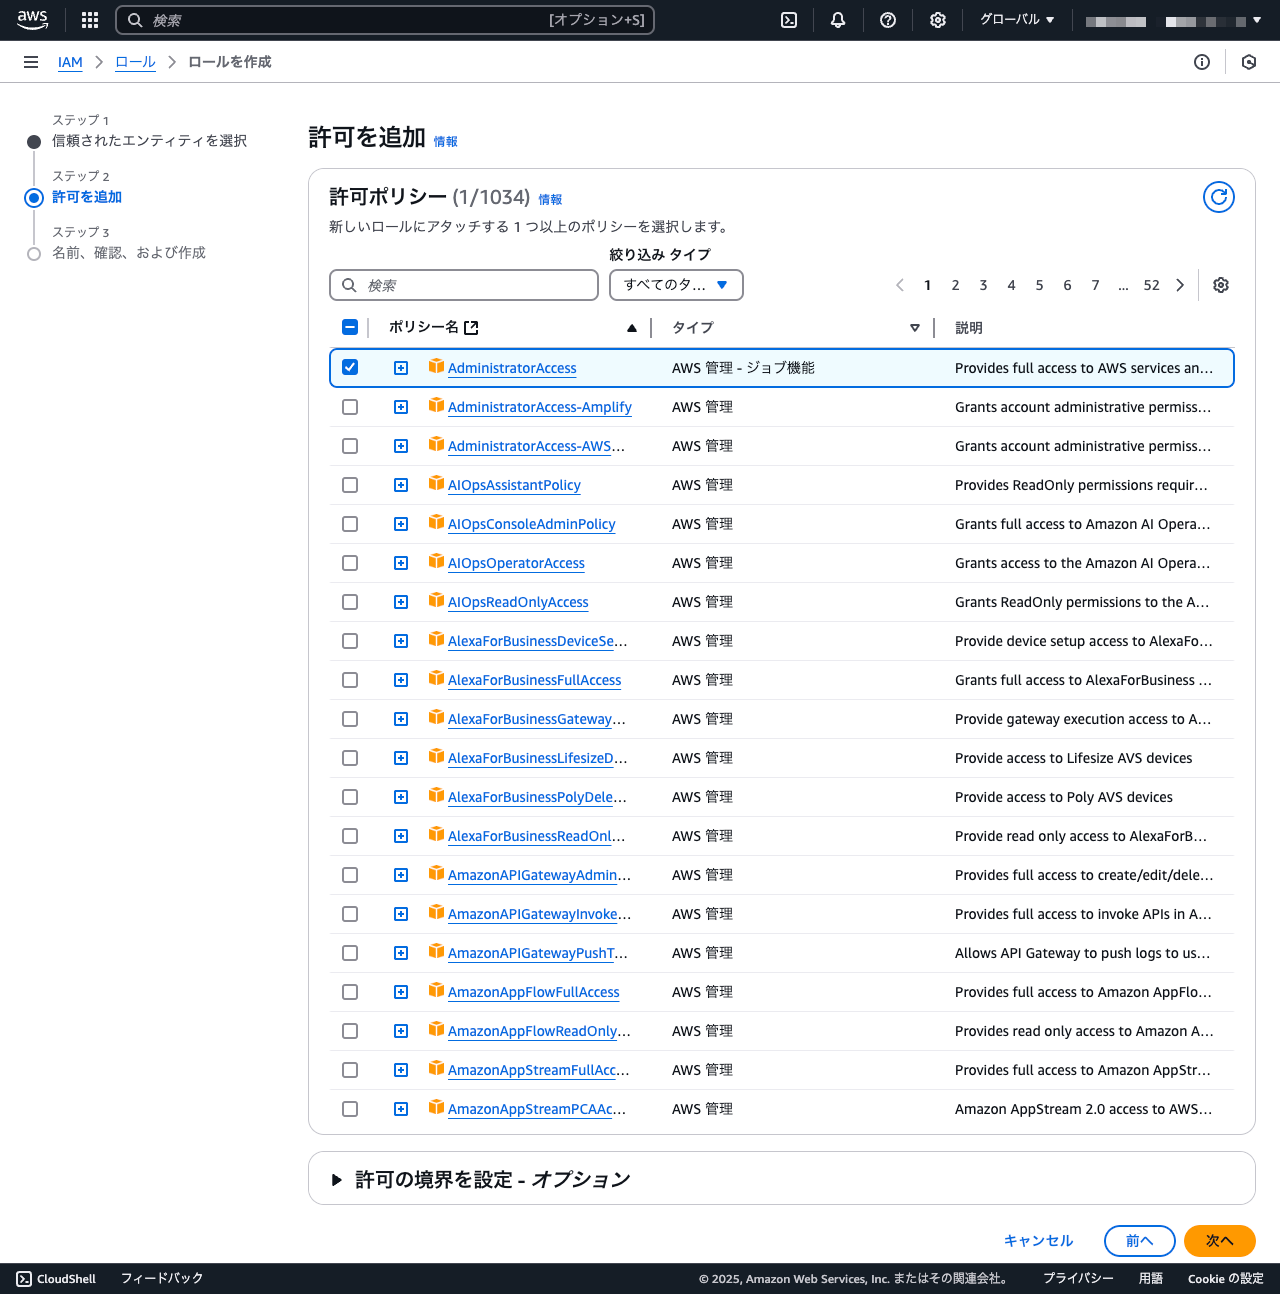This screenshot has height=1294, width=1280.
Task: Click the AdministratorAccess policy cube icon
Action: [436, 366]
